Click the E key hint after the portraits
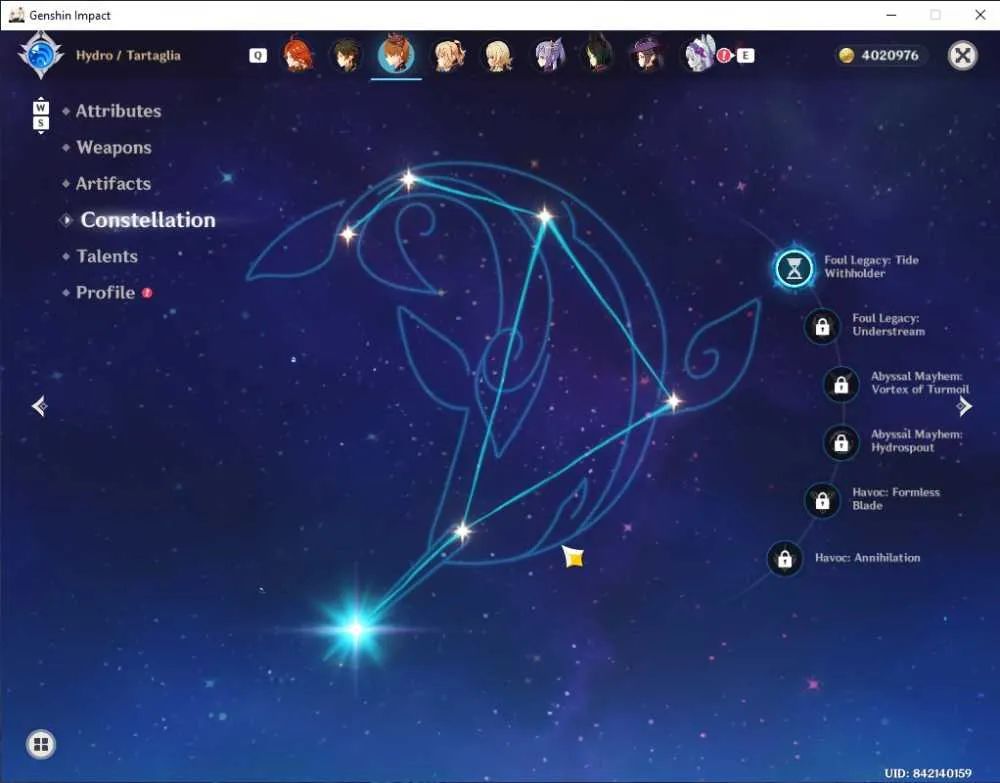This screenshot has height=783, width=1000. (x=746, y=55)
